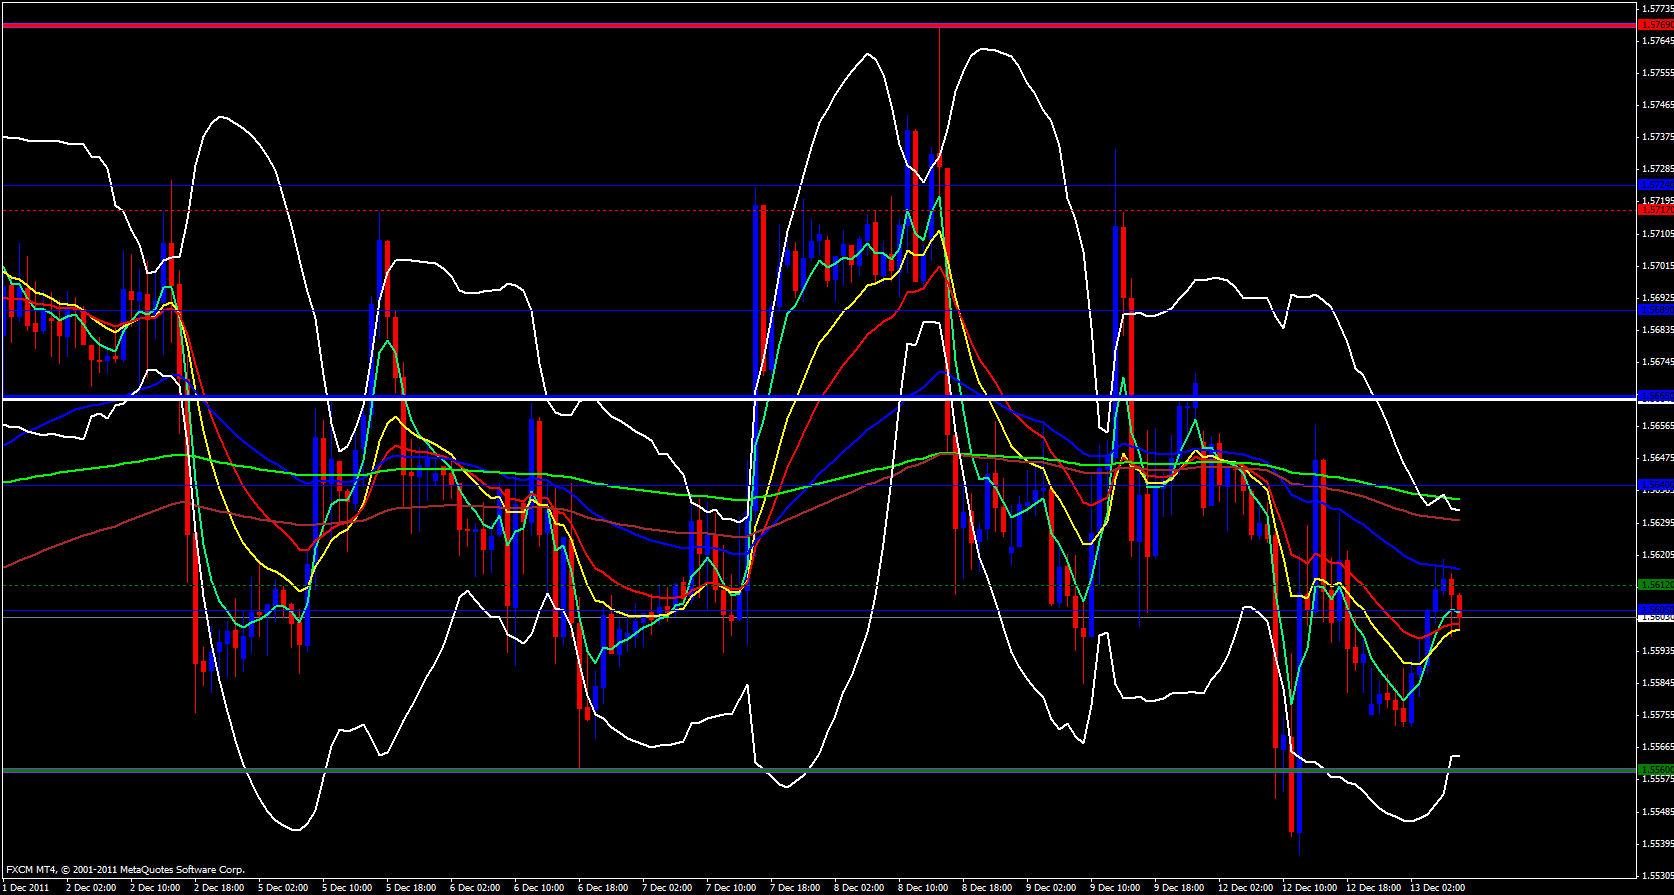Click the 9 Dec 10:00 time label

pyautogui.click(x=1115, y=888)
